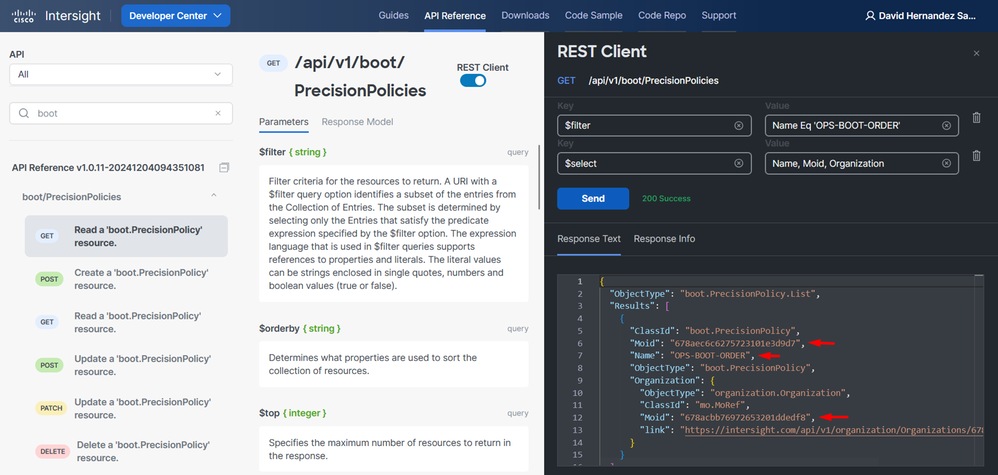Click the Name, Moid, Organization value field
Screen dimensions: 998x475
[x=862, y=163]
